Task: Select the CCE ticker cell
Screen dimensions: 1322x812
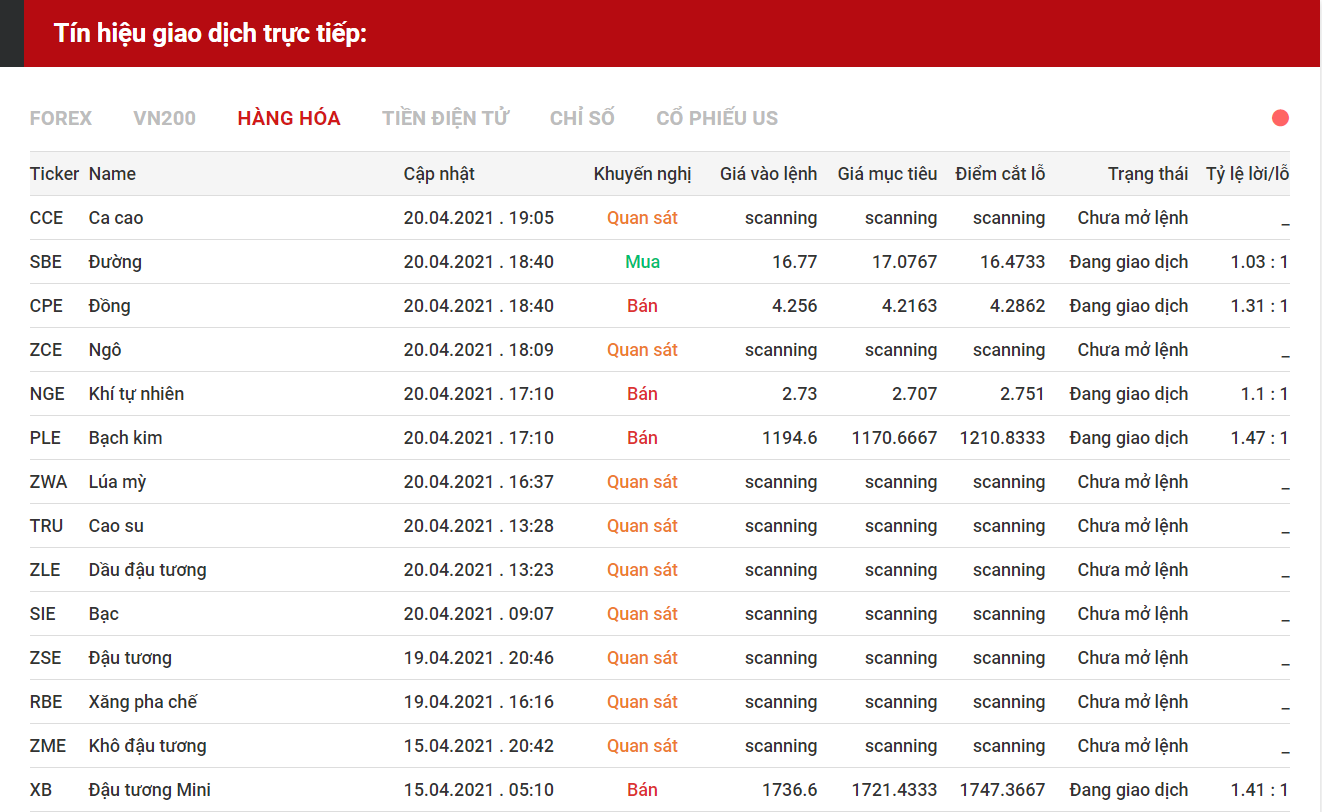Action: (46, 218)
